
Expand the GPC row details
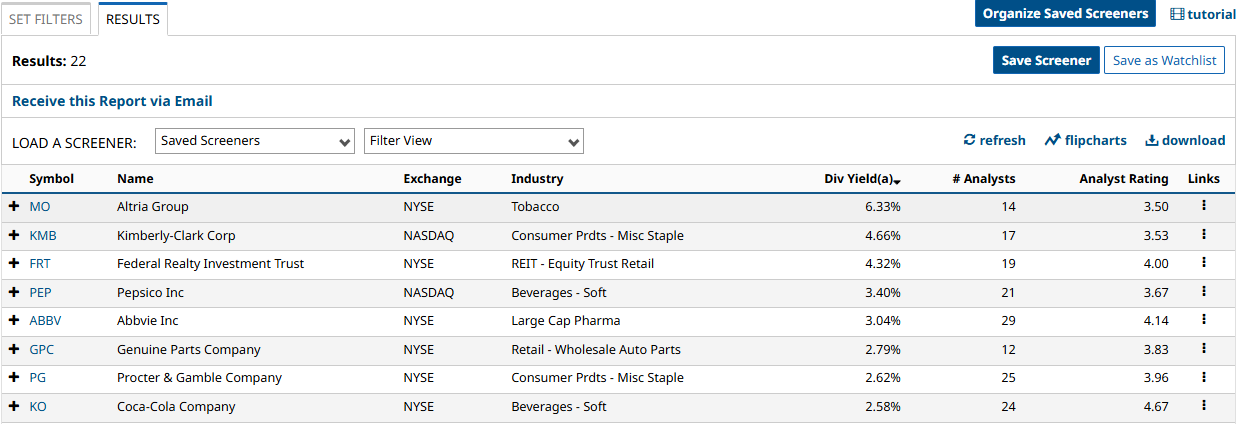pos(14,349)
